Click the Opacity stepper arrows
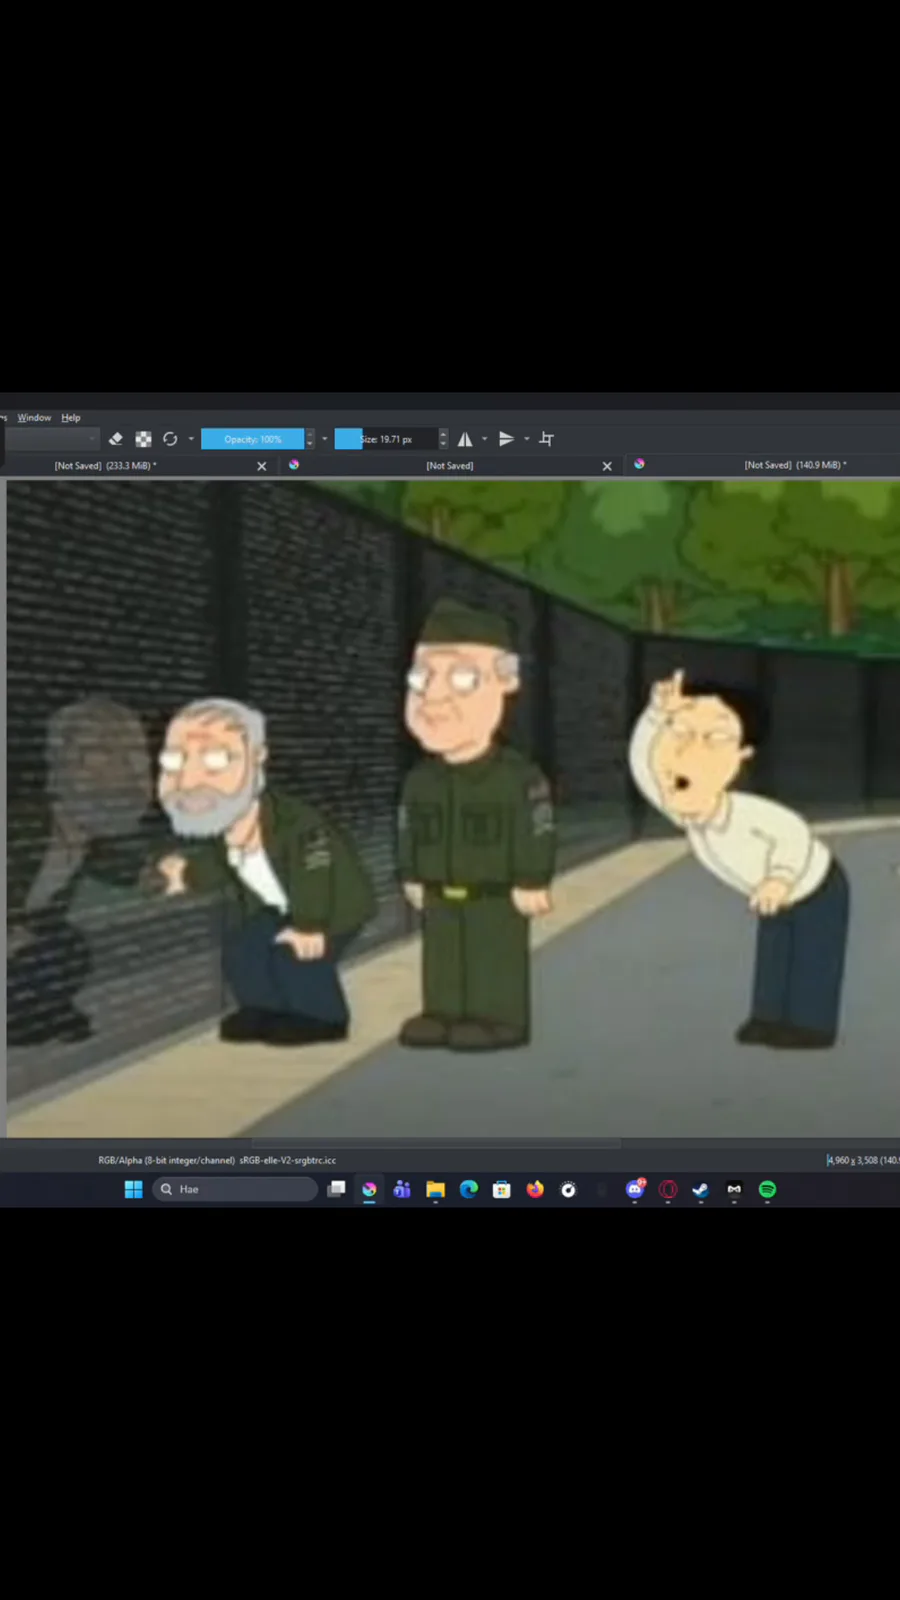 tap(310, 439)
